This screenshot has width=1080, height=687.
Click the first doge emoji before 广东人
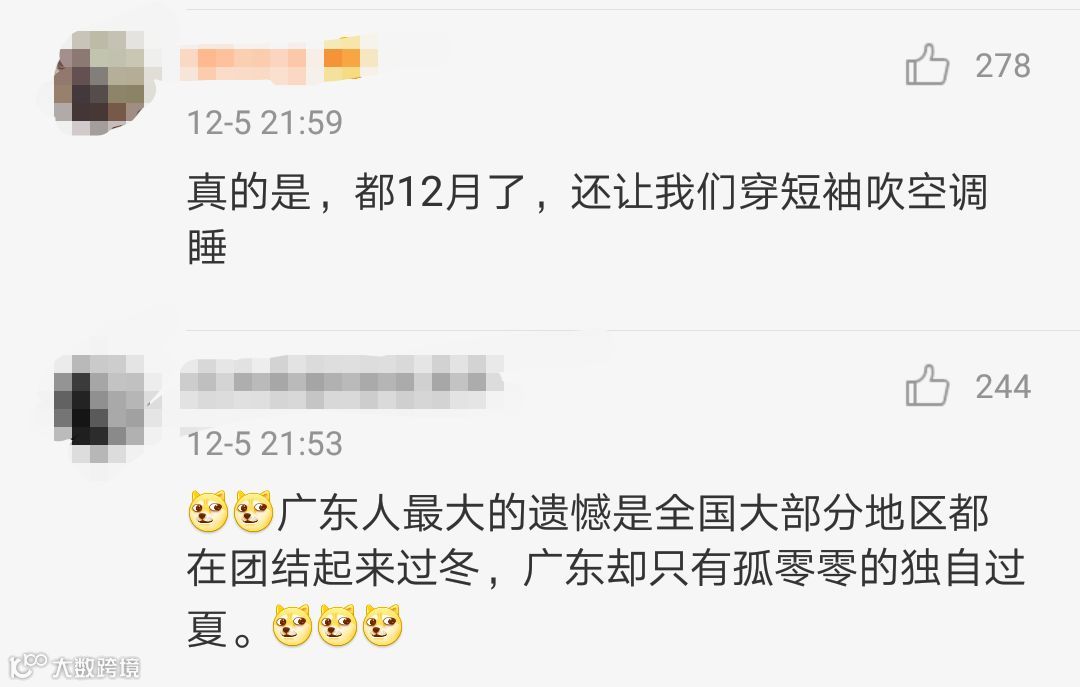208,512
